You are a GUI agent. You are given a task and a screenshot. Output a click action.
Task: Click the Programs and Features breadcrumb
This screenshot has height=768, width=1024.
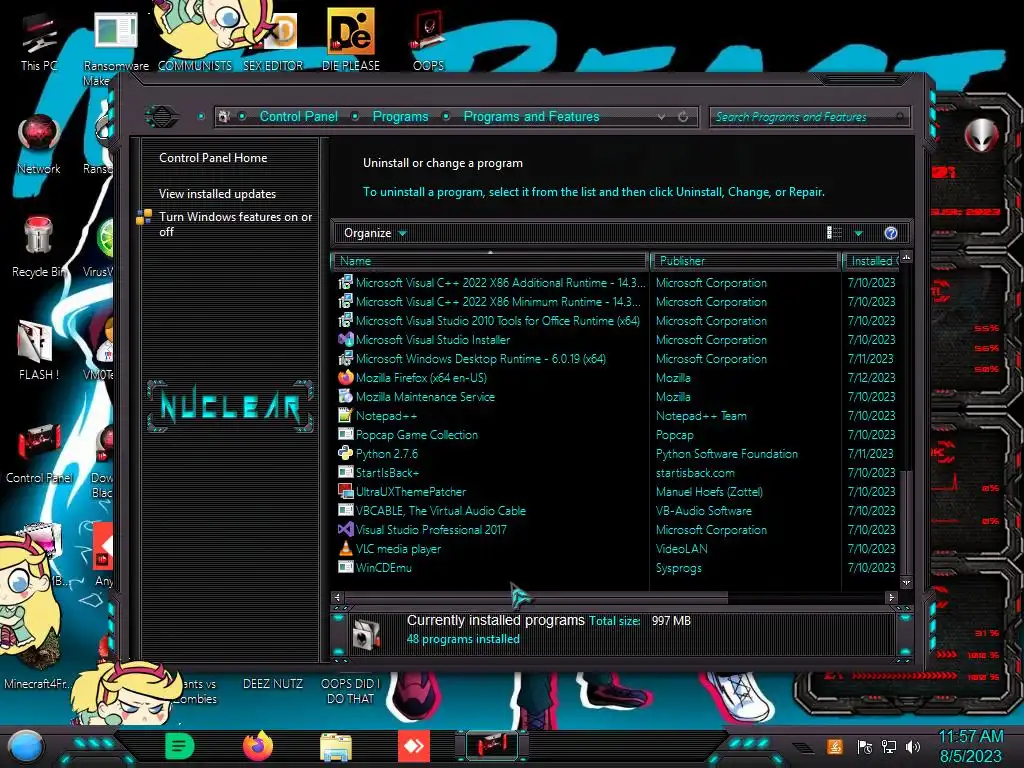click(x=531, y=116)
